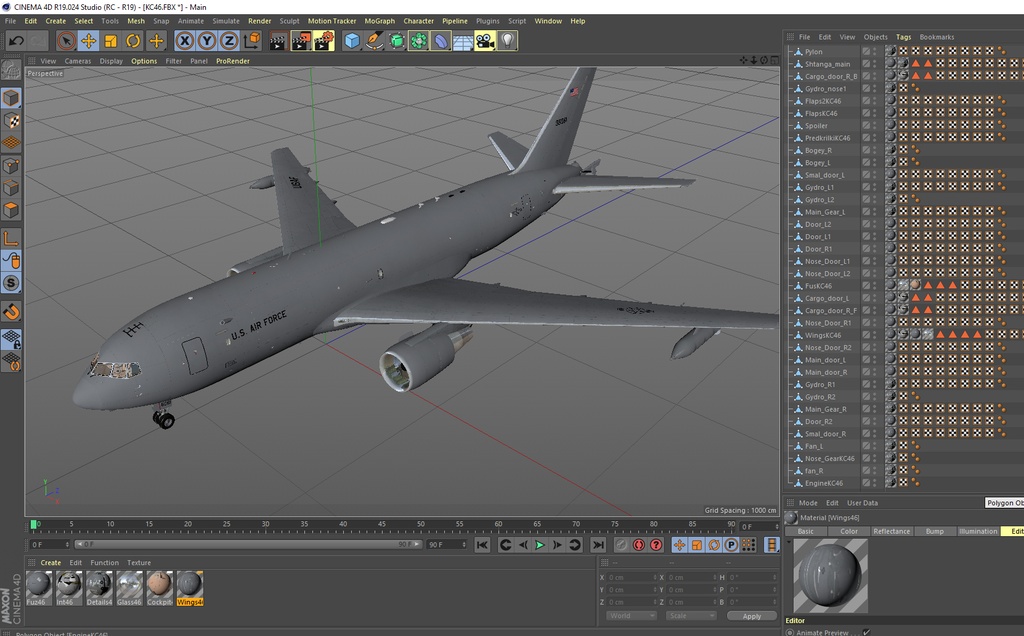Expand the FusKC46 object hierarchy

[790, 285]
